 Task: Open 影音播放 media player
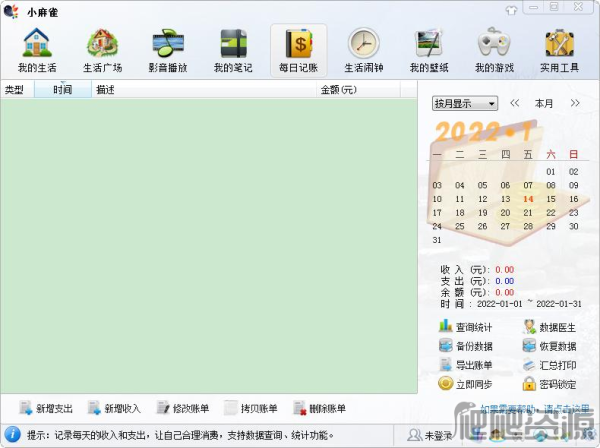coord(168,50)
